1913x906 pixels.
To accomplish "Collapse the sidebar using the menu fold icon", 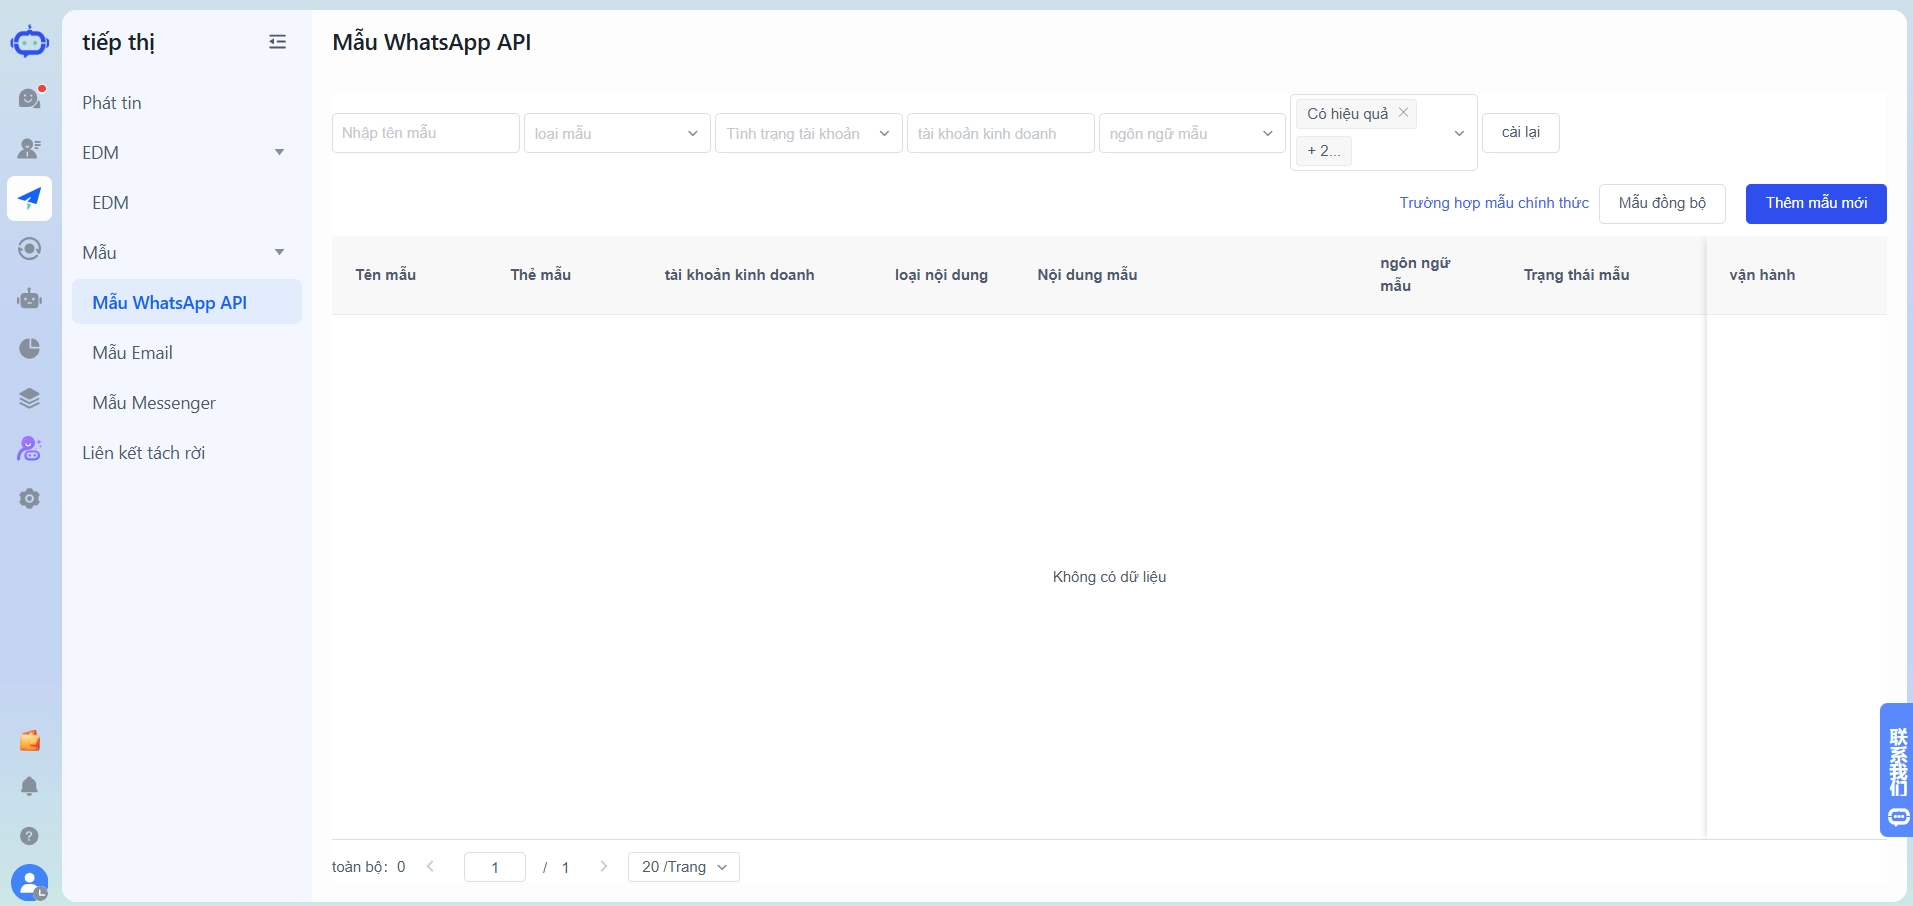I will (278, 42).
